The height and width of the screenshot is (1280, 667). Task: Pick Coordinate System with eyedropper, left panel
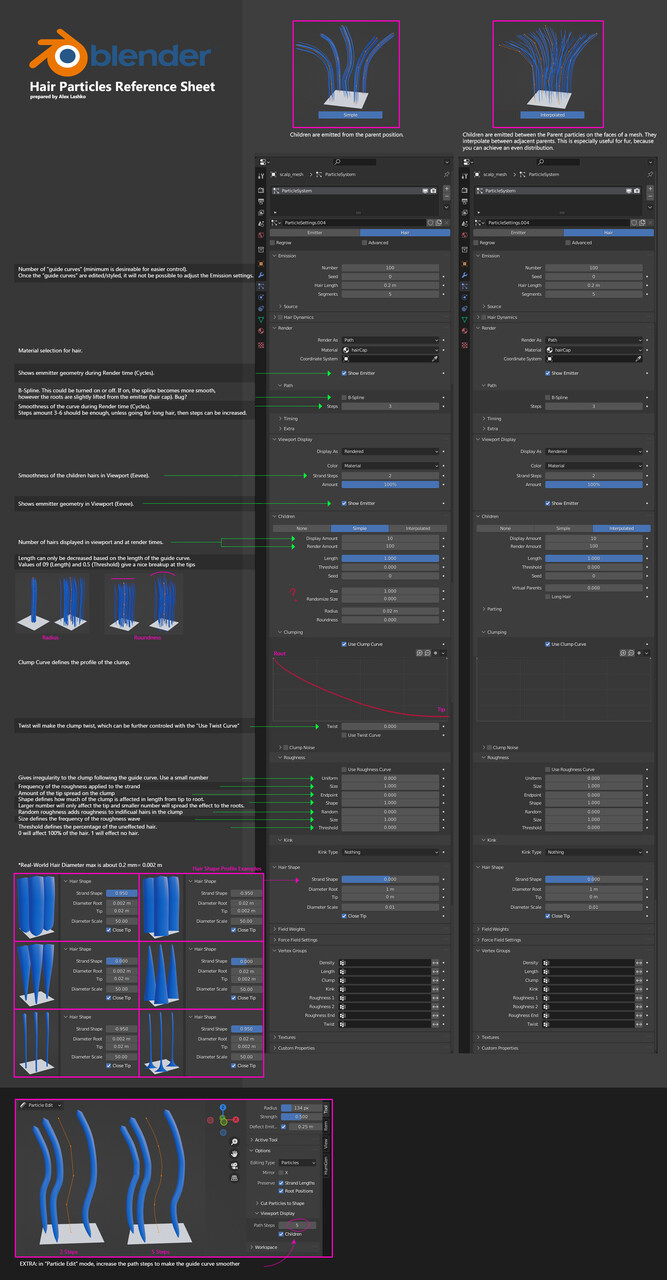434,358
